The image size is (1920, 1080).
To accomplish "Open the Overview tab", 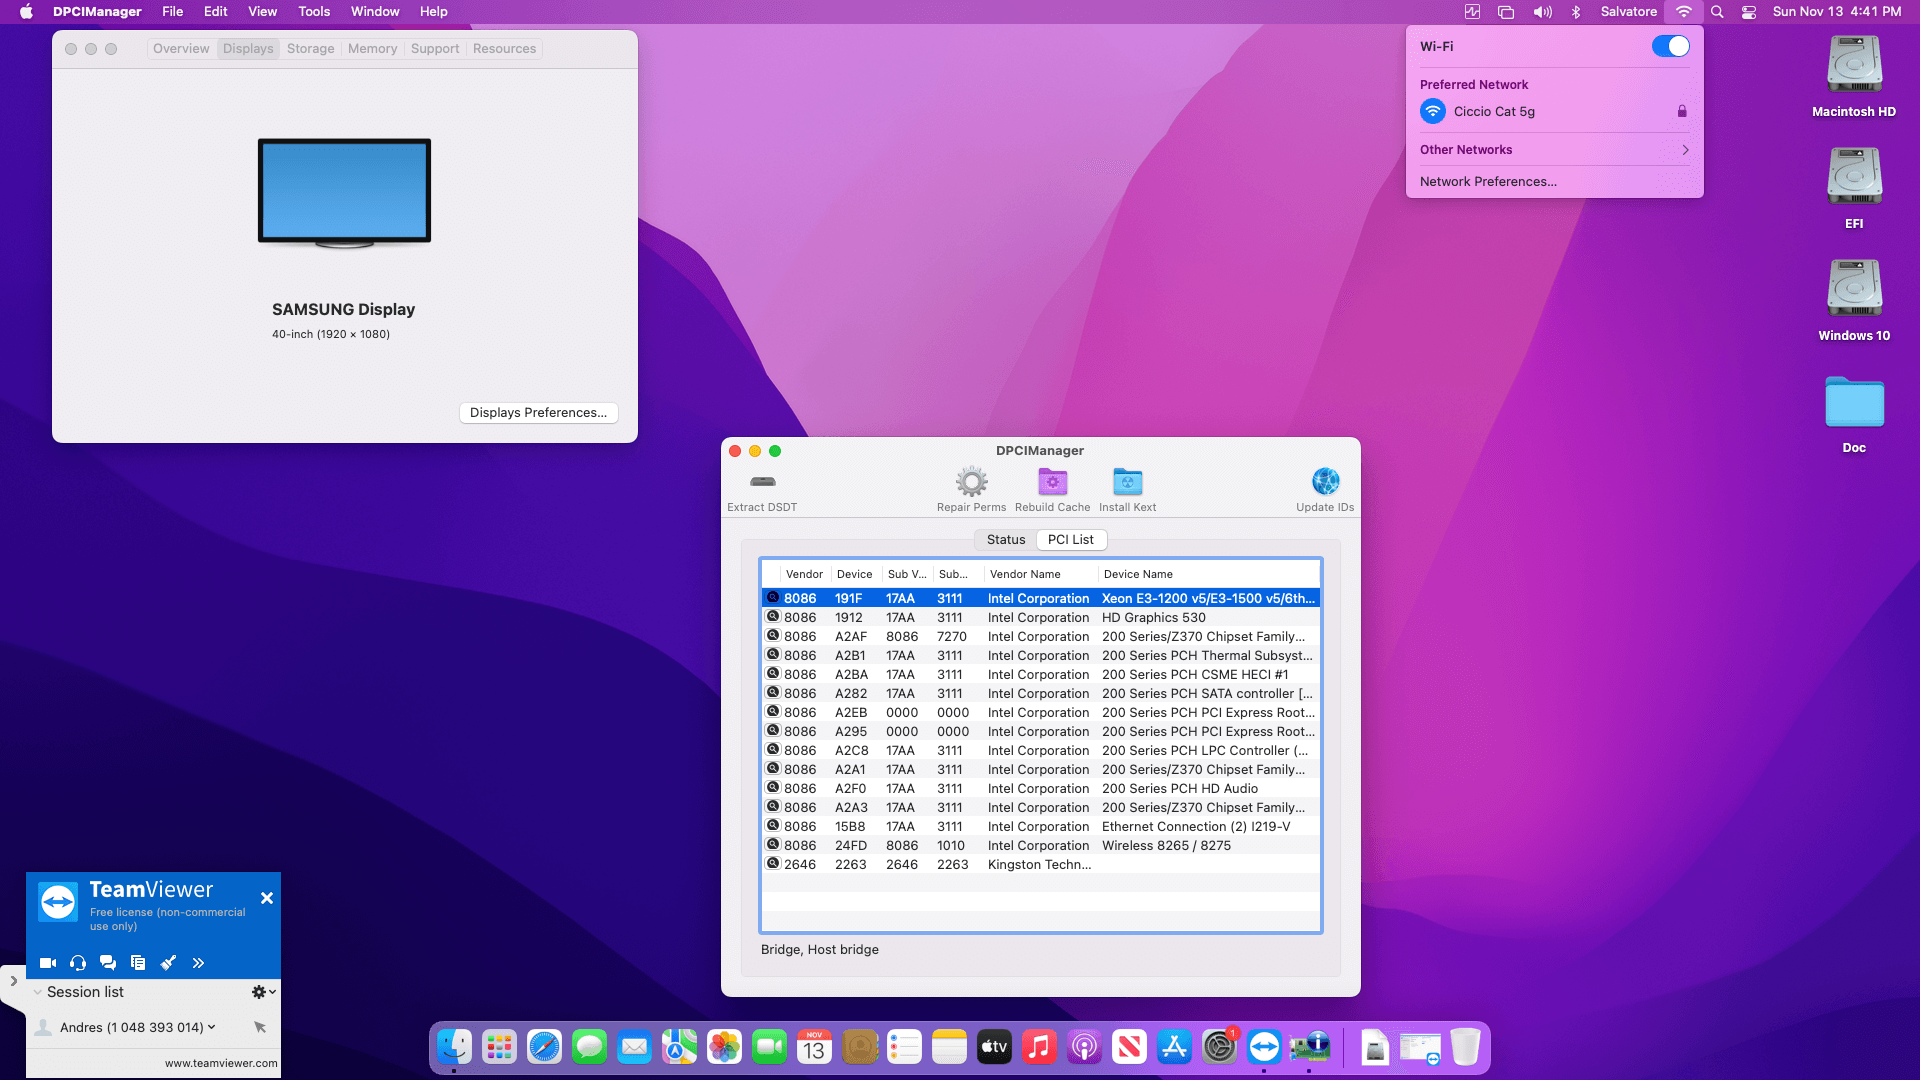I will point(181,49).
